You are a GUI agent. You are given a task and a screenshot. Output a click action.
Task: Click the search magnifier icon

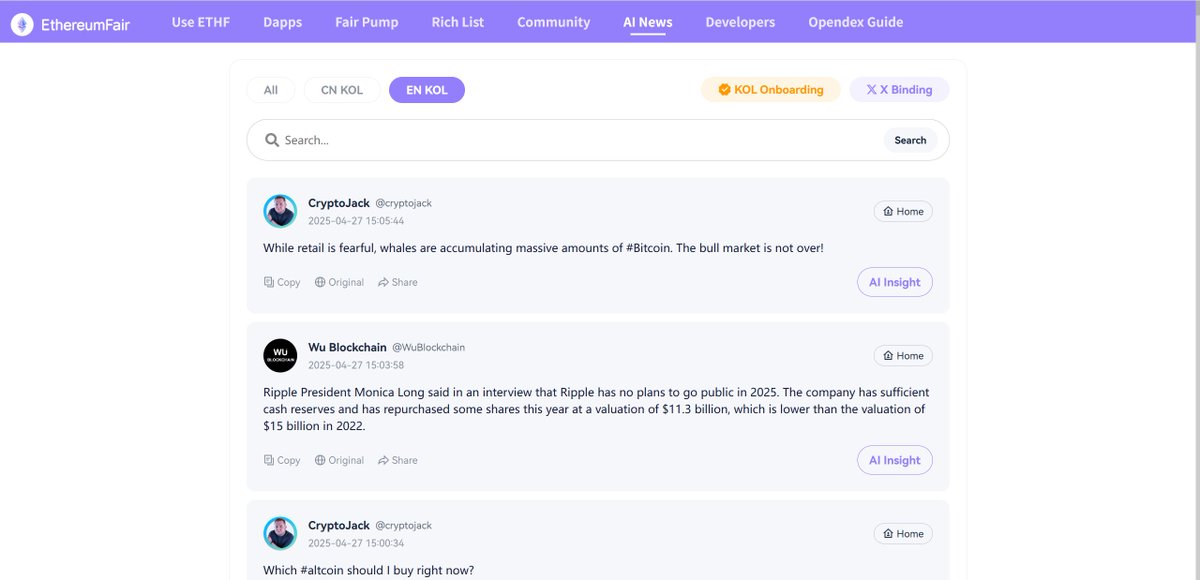[271, 140]
